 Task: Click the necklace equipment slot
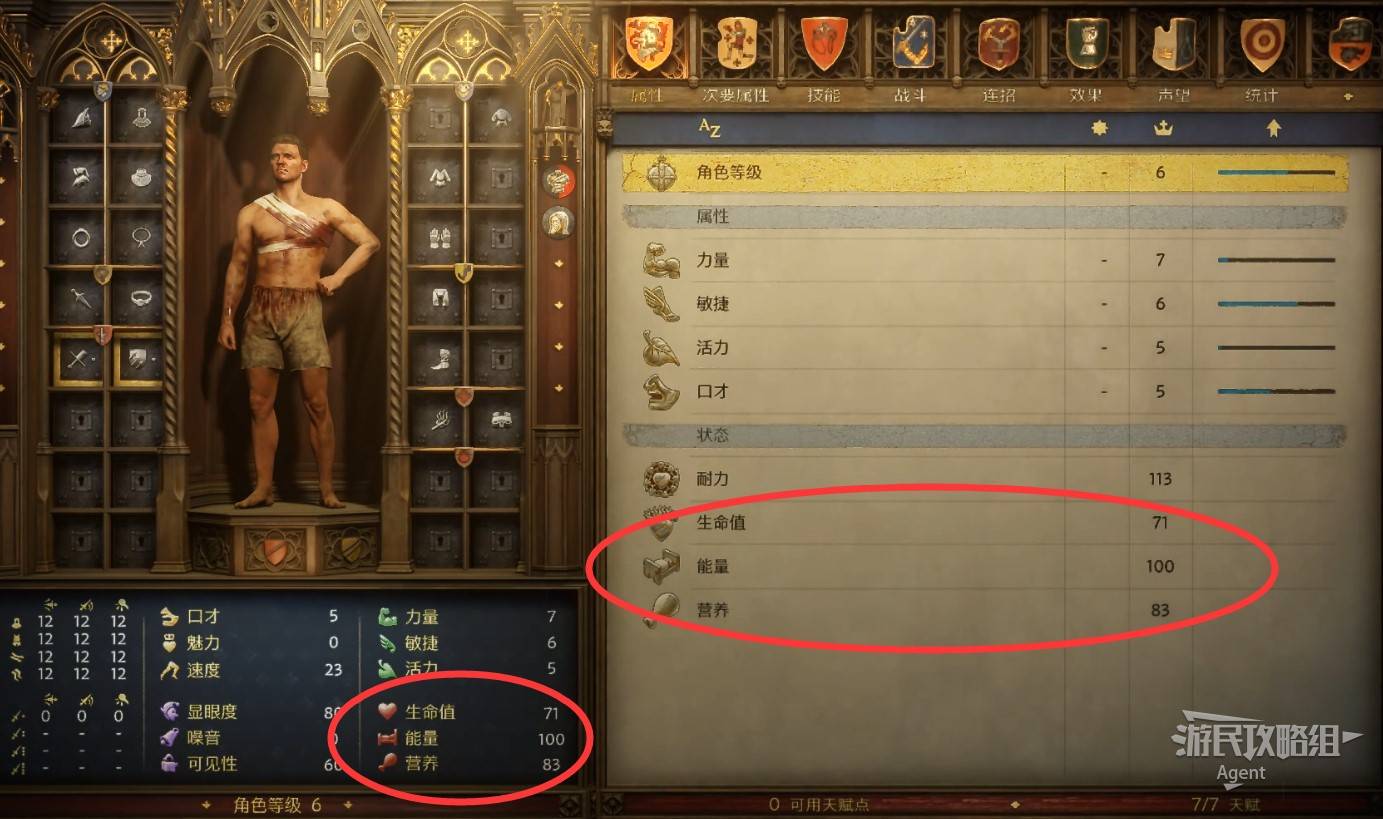pyautogui.click(x=139, y=238)
